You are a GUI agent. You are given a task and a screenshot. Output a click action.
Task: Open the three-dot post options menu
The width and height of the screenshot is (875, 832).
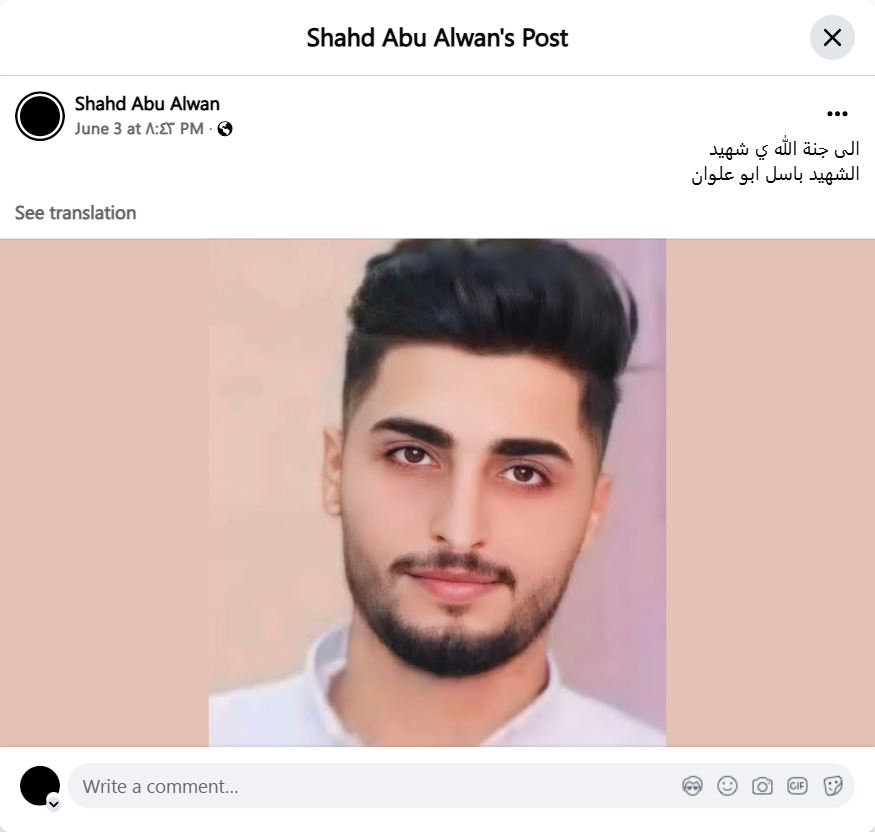(x=837, y=114)
